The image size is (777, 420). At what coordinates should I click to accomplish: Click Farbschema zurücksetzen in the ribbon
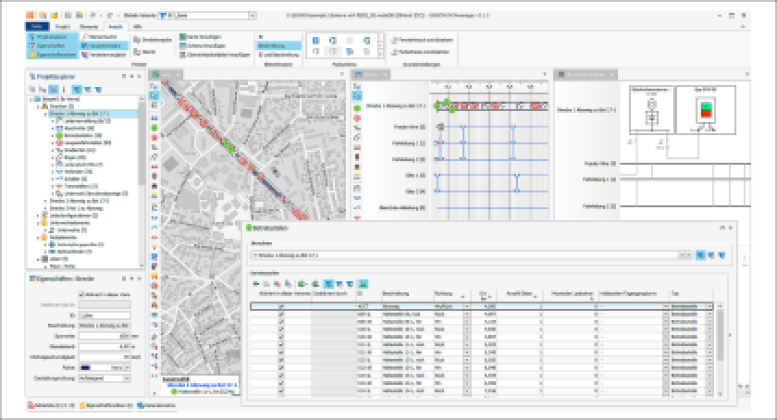(420, 52)
